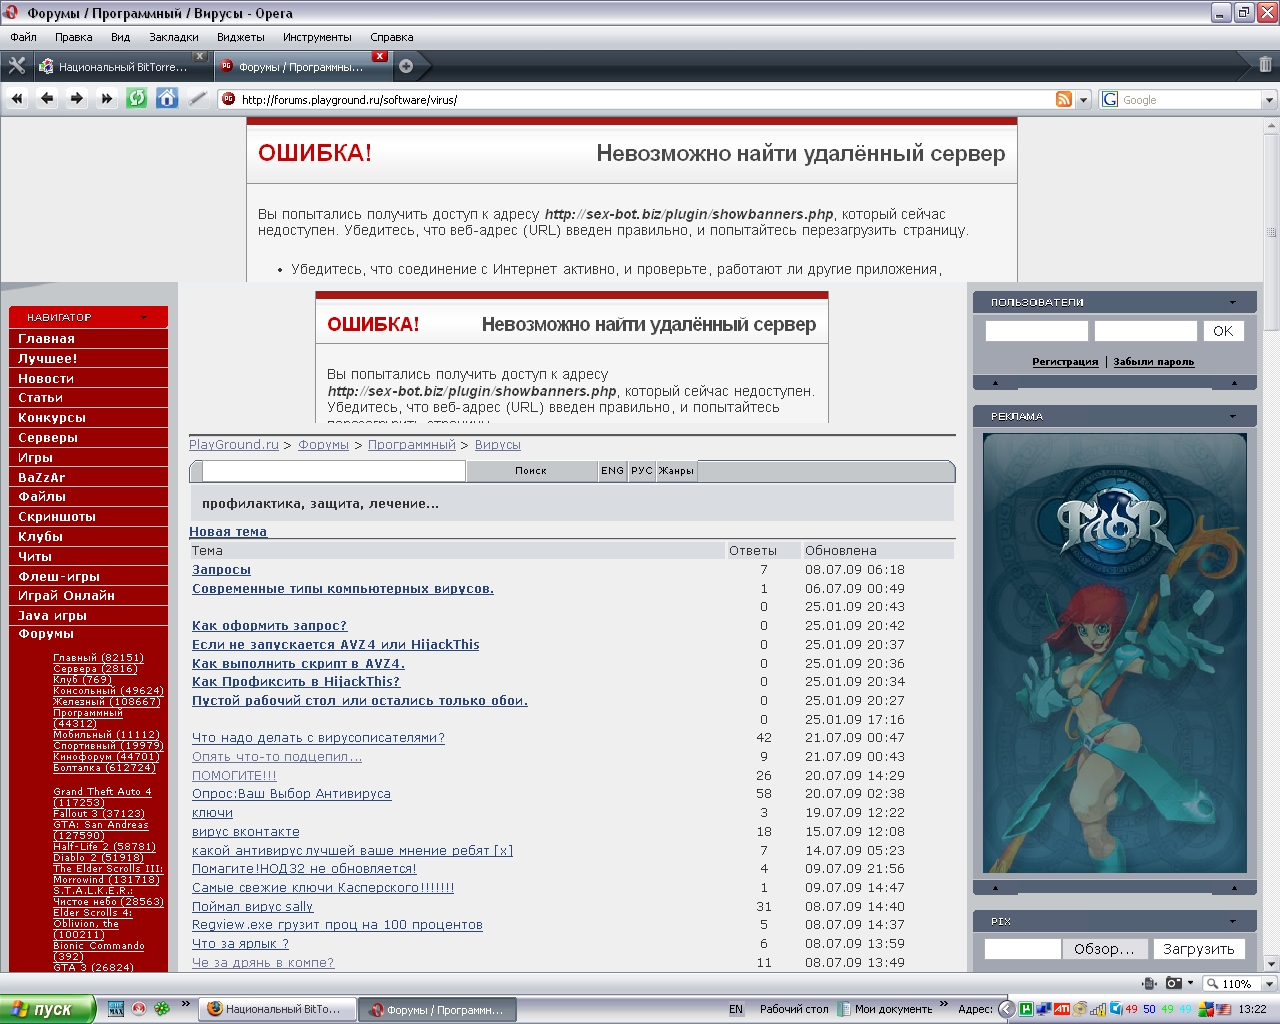Open the green flower ICQ quick launch icon
This screenshot has height=1024, width=1280.
click(x=161, y=1009)
